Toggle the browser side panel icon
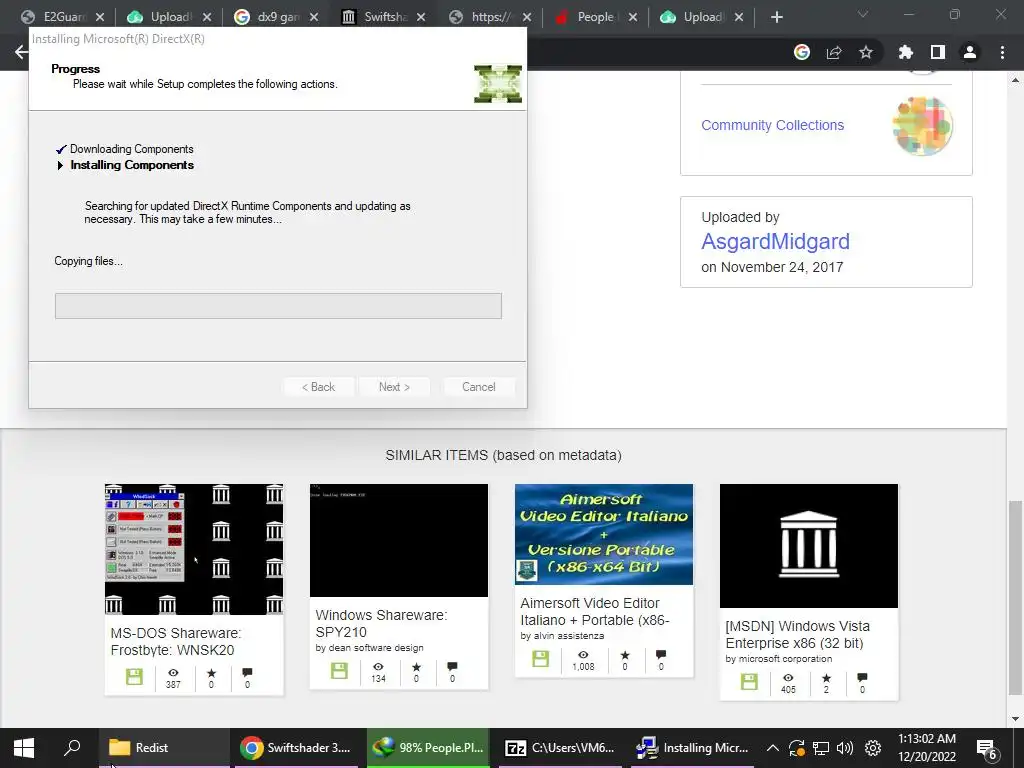Screen dimensions: 1024x768 pos(938,52)
